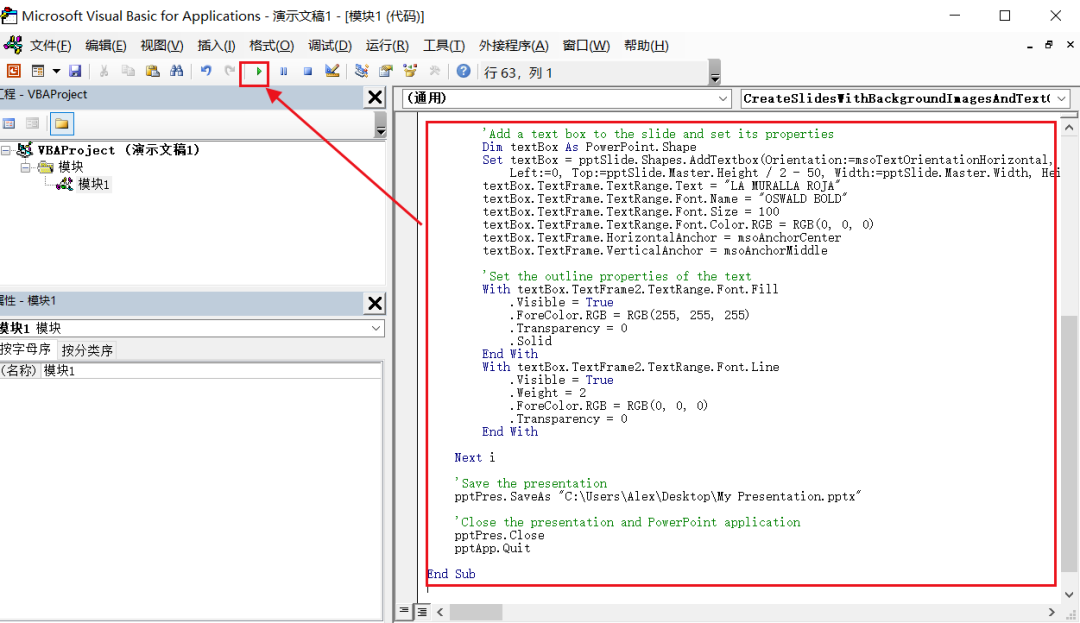Image resolution: width=1080 pixels, height=623 pixels.
Task: Click horizontal scrollbar left arrow
Action: [440, 612]
